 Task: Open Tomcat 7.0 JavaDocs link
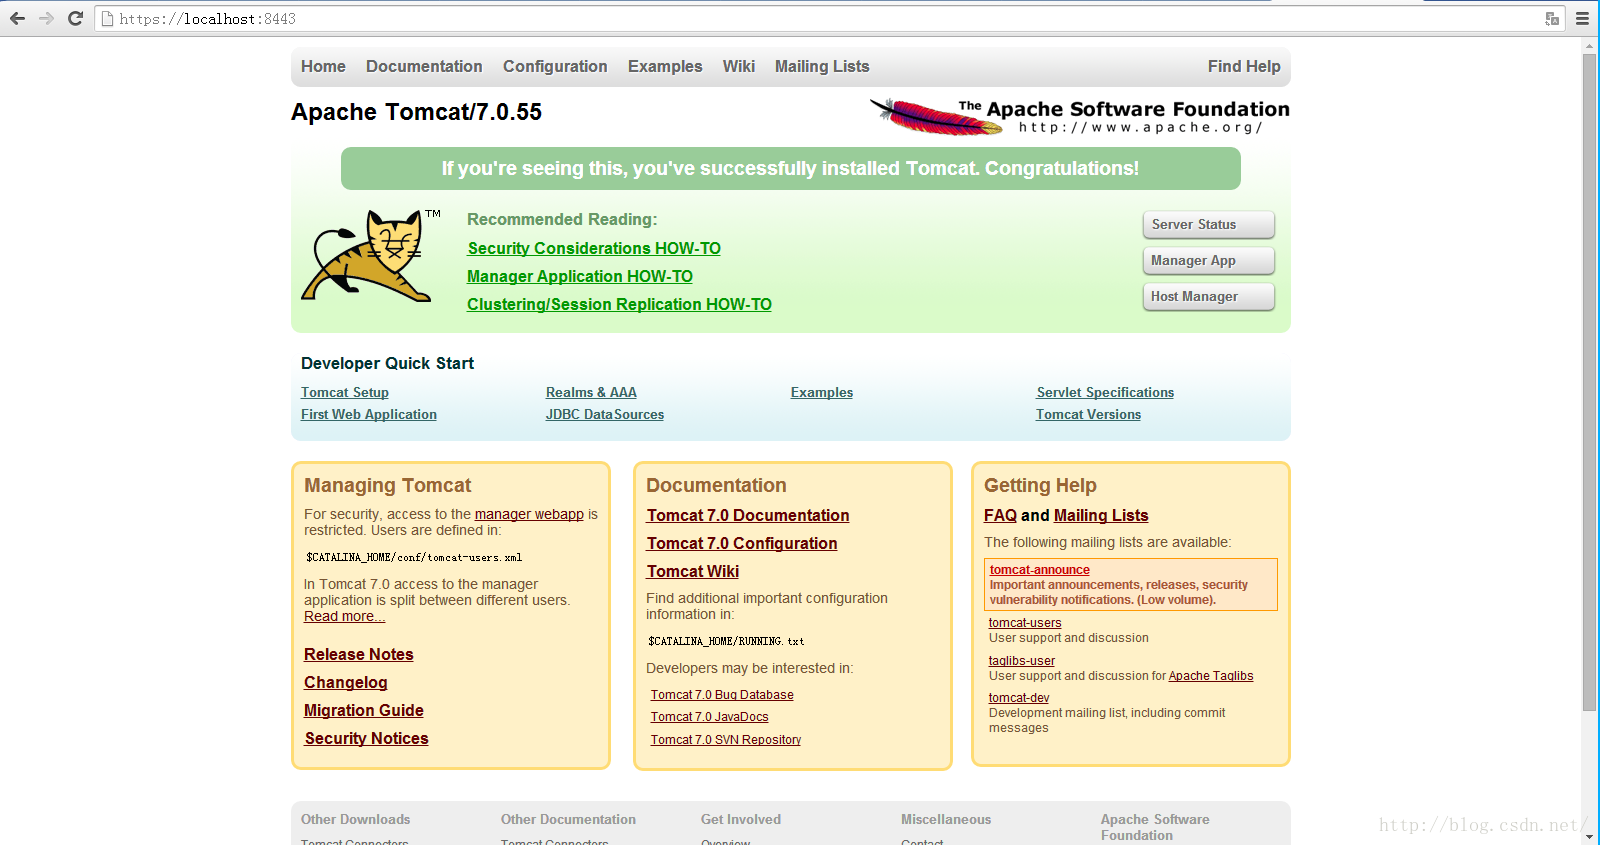(710, 717)
